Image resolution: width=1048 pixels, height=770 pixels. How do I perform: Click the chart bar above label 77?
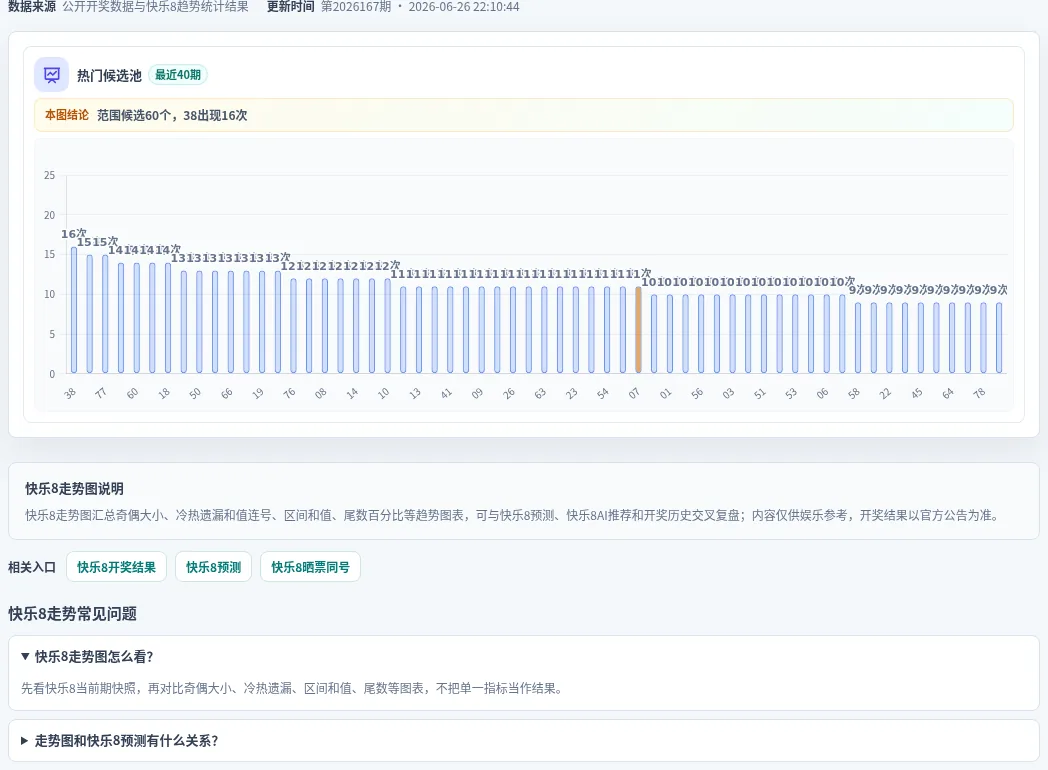point(106,314)
